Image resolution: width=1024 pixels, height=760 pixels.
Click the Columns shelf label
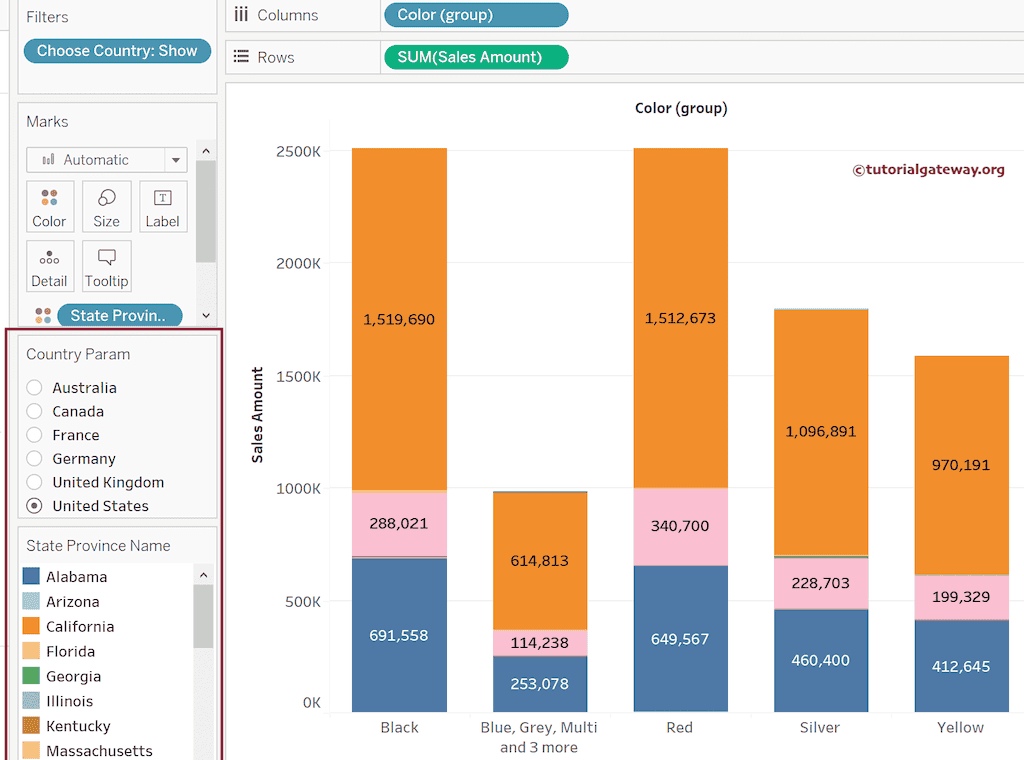tap(289, 15)
